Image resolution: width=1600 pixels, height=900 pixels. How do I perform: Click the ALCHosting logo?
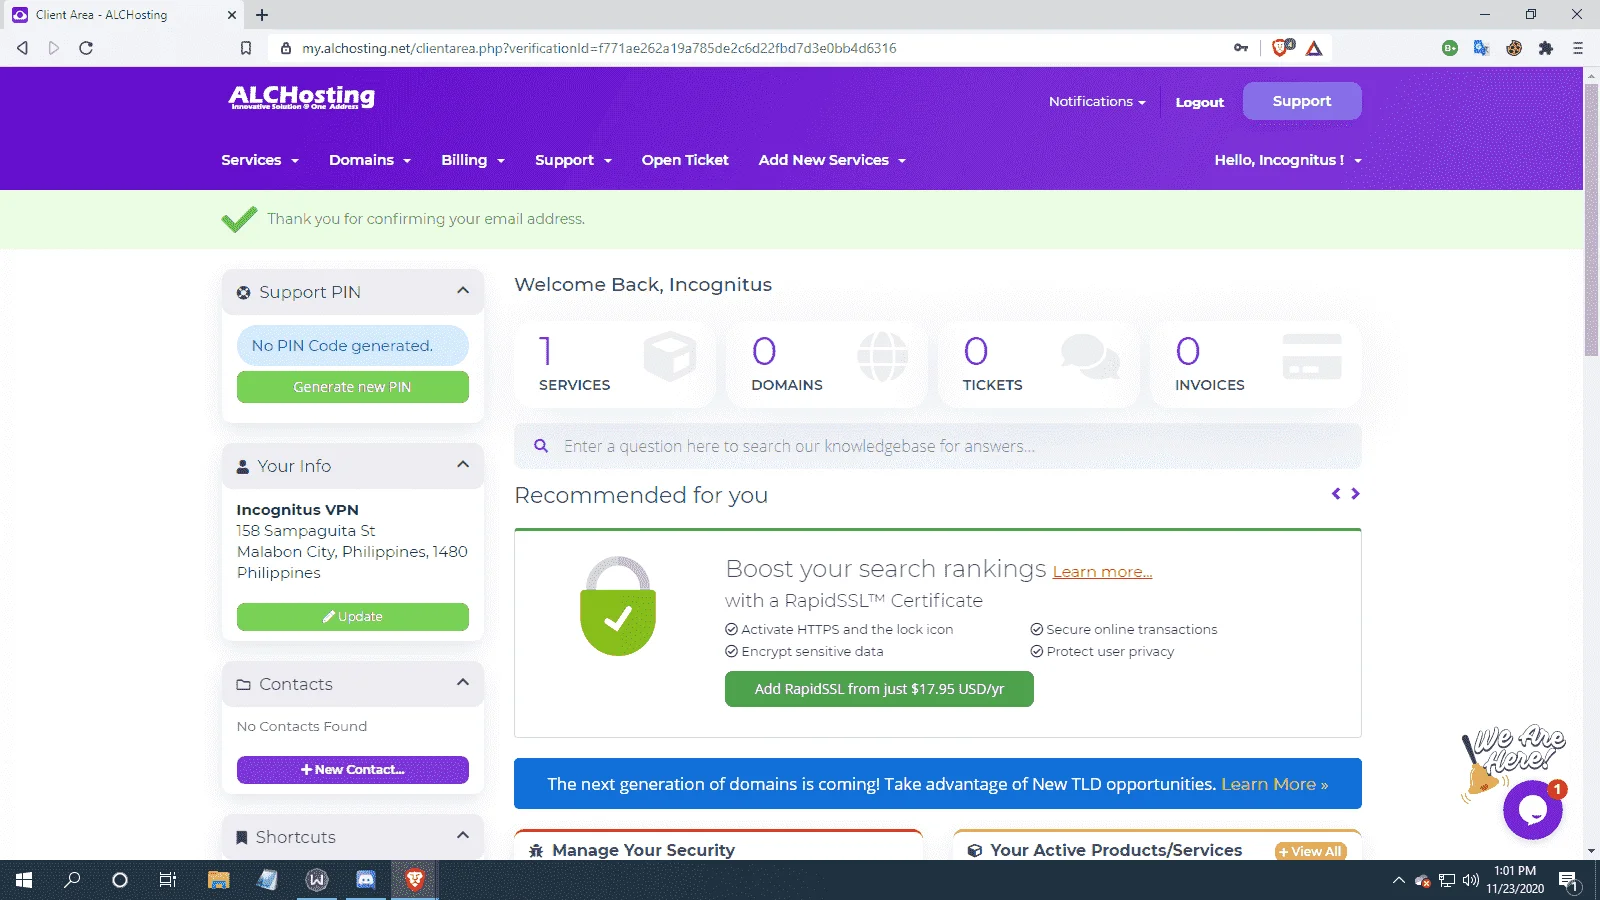click(301, 97)
